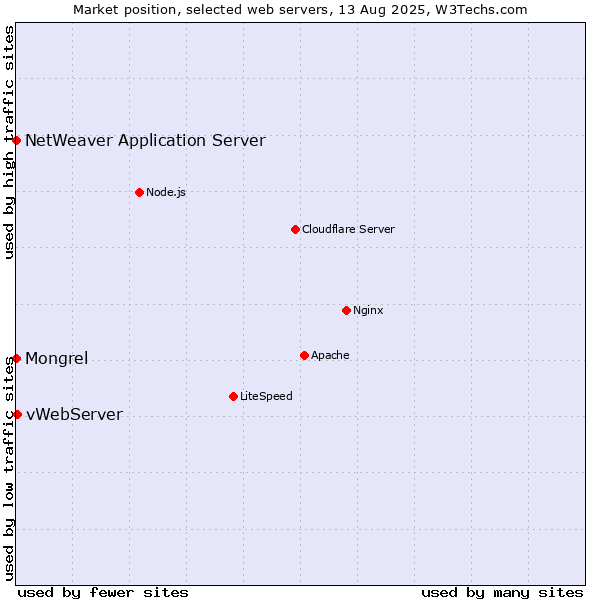The width and height of the screenshot is (600, 600).
Task: Click the Nginx red data point
Action: click(x=346, y=310)
